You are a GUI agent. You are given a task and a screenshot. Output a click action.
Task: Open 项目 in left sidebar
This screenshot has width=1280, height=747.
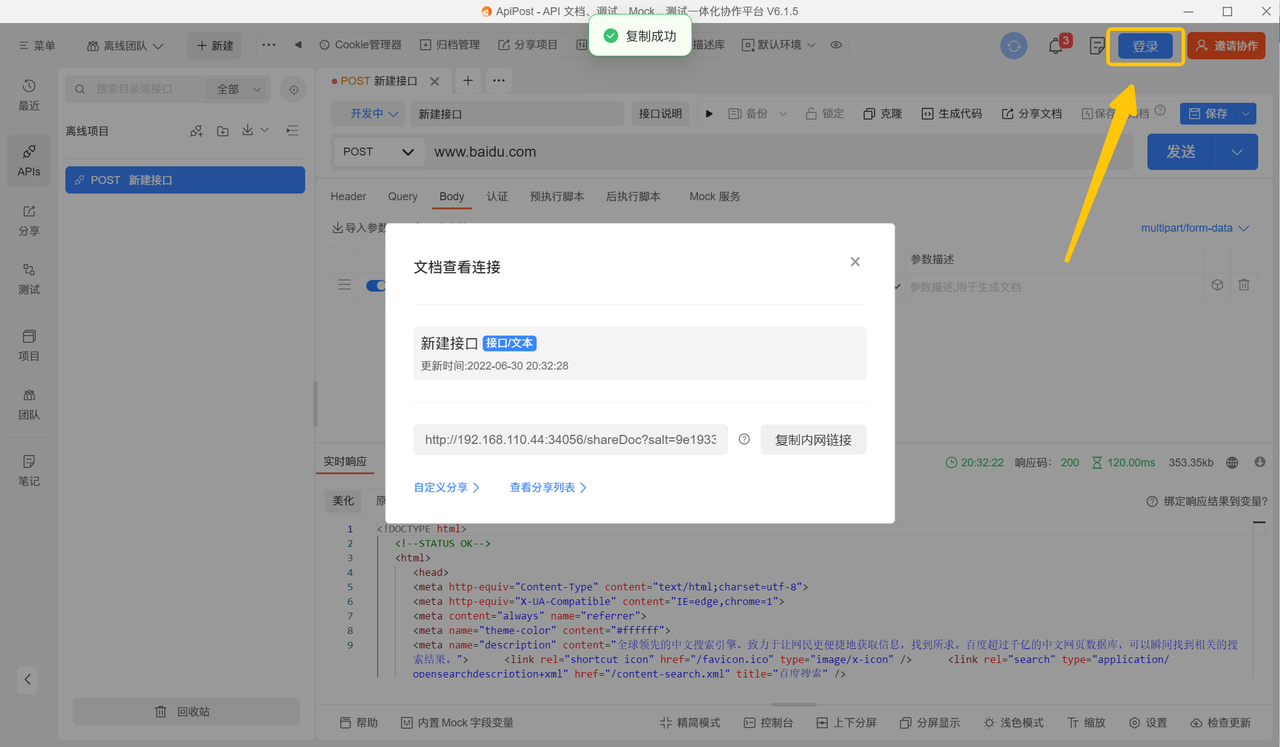(29, 346)
